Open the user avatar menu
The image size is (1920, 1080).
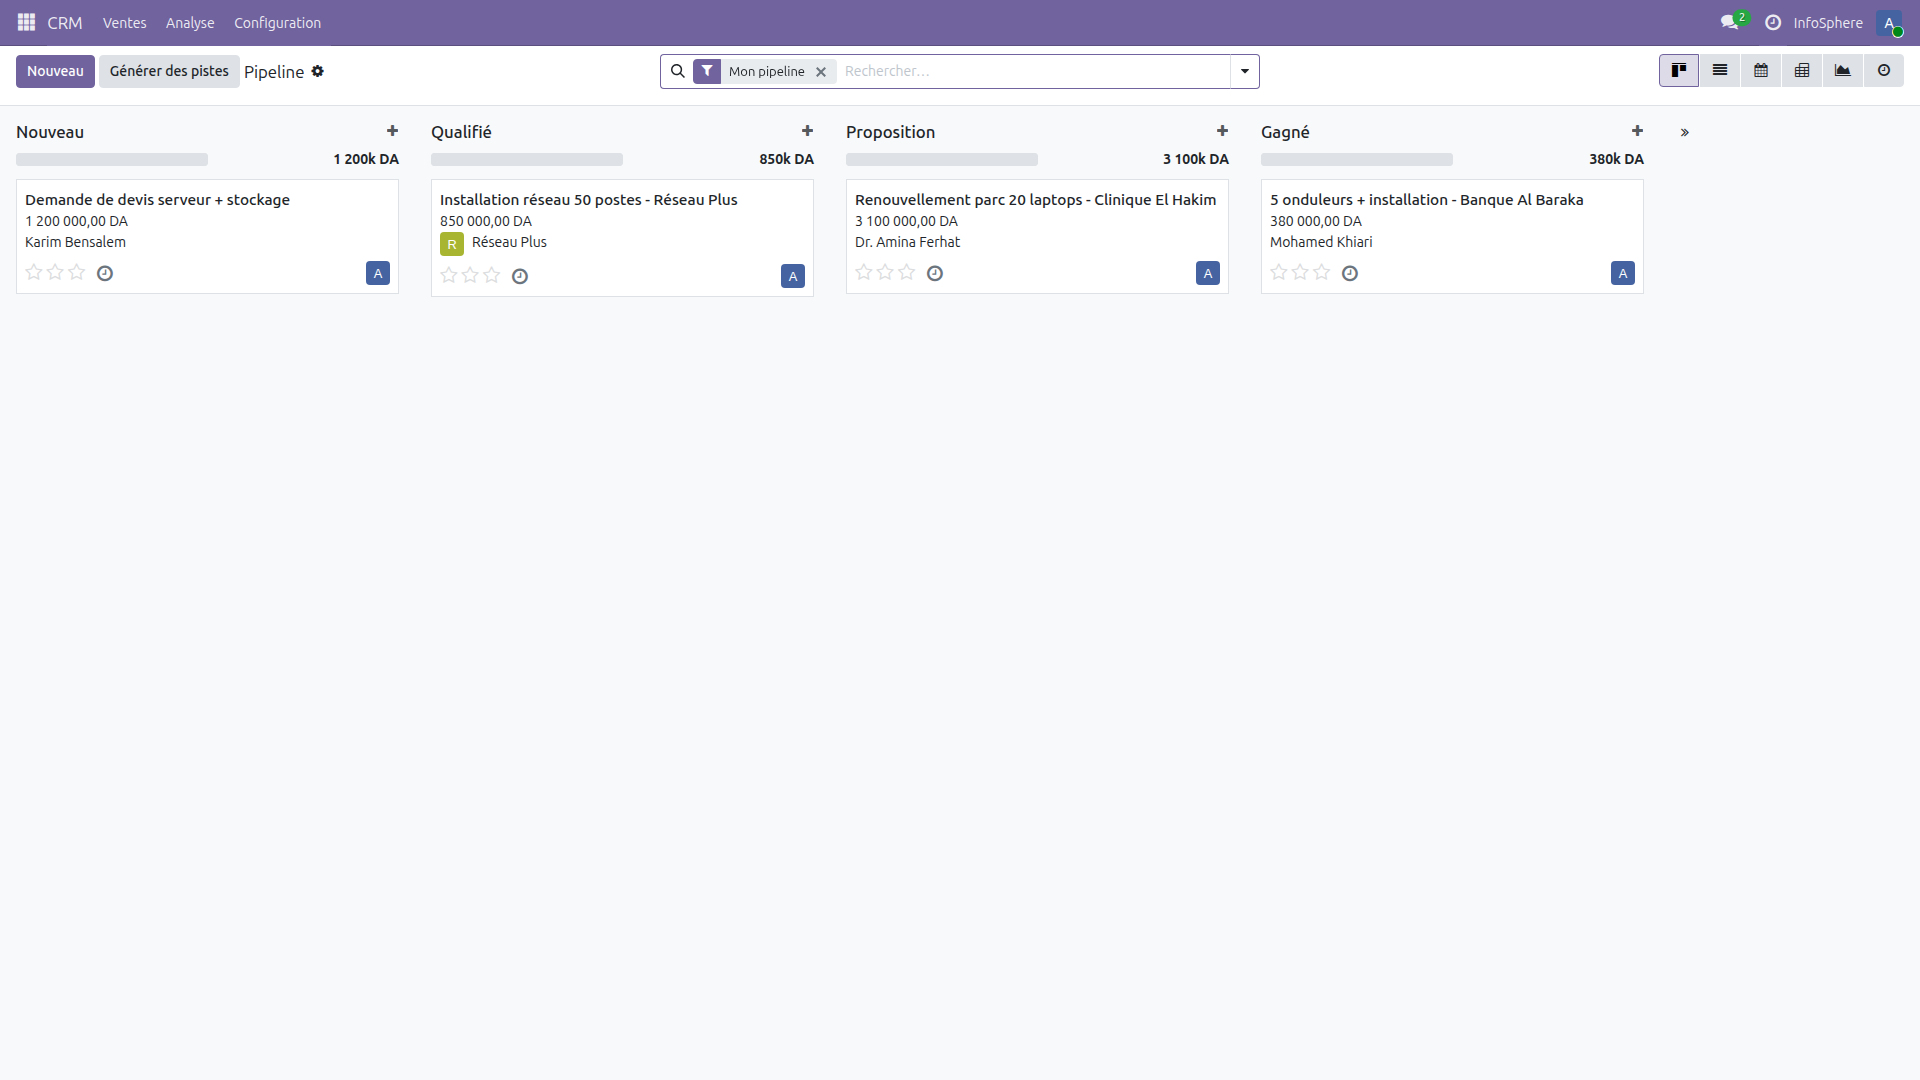[x=1891, y=23]
